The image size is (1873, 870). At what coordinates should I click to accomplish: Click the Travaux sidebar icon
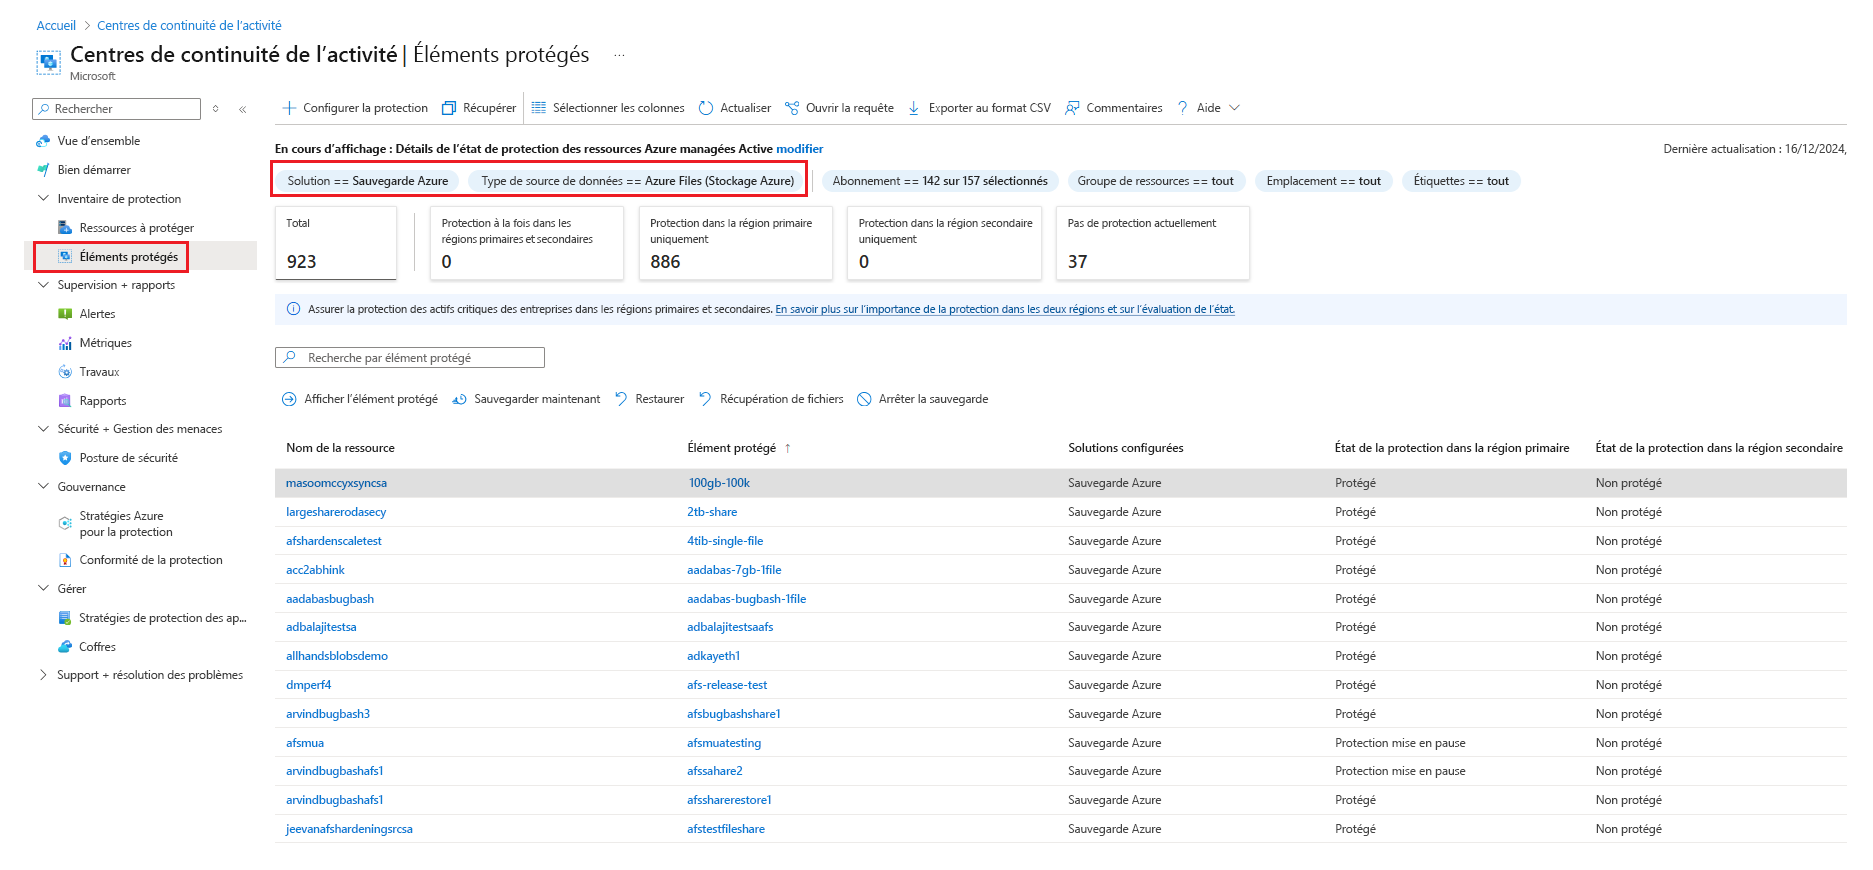pyautogui.click(x=65, y=372)
